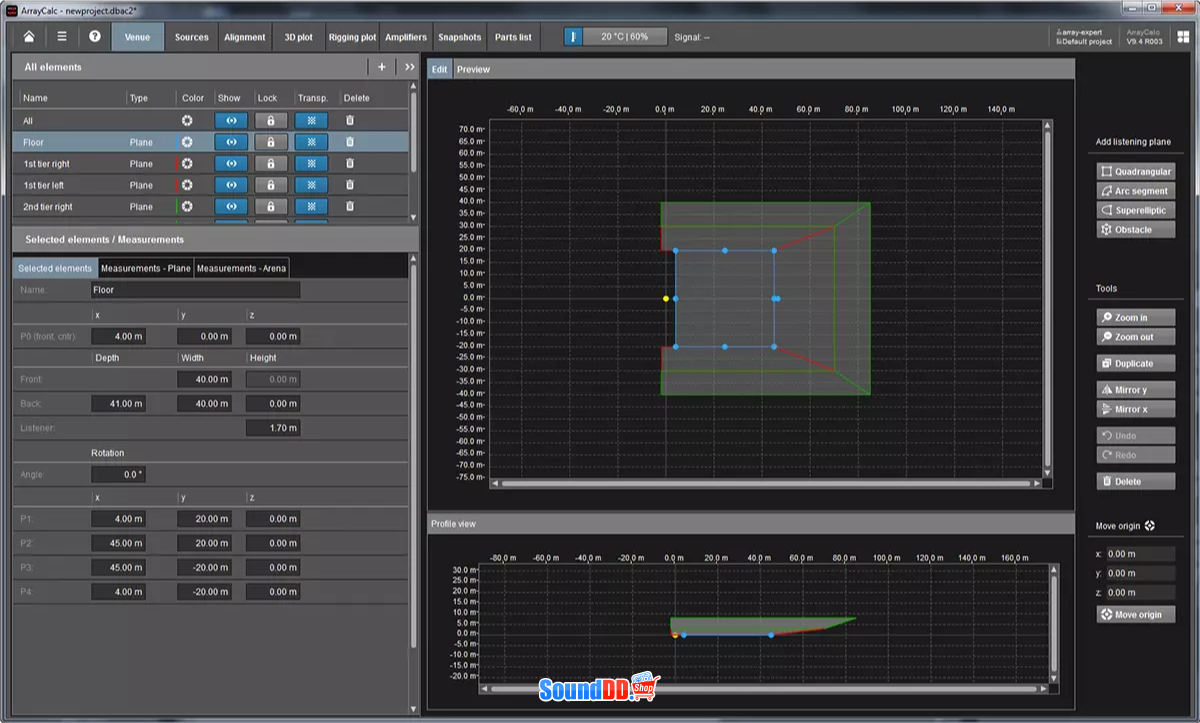
Task: Add an Arc segment listening plane
Action: [x=1136, y=191]
